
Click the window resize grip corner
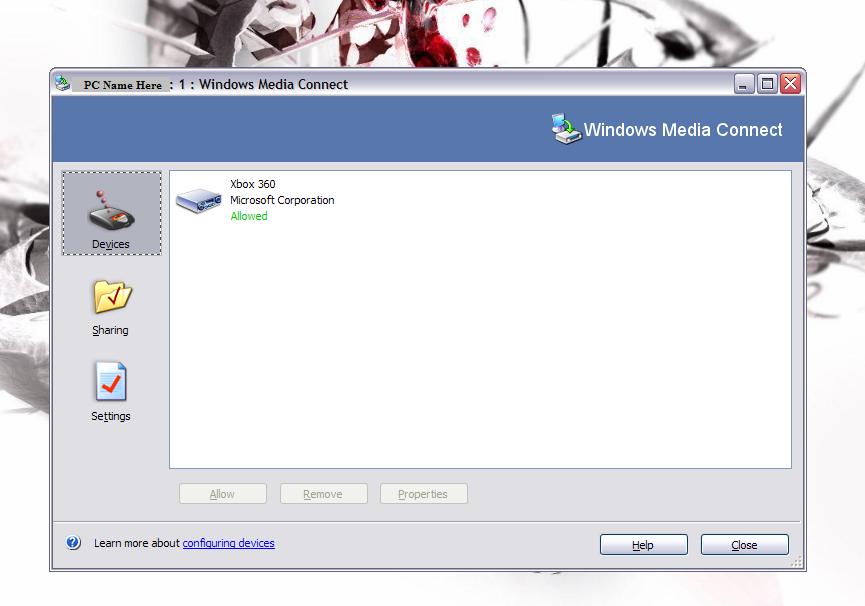[796, 562]
